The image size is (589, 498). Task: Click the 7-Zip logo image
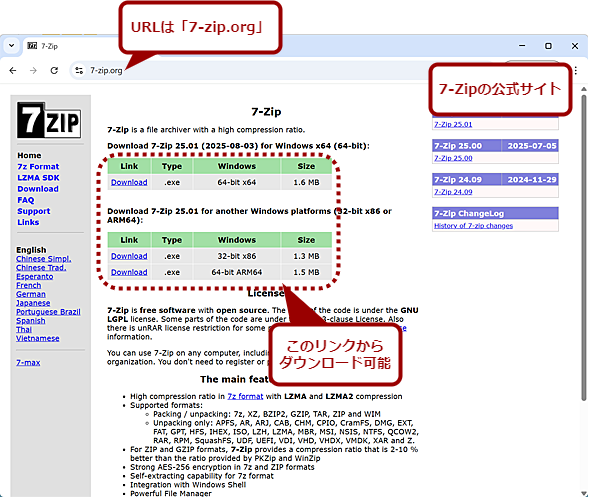(x=49, y=120)
